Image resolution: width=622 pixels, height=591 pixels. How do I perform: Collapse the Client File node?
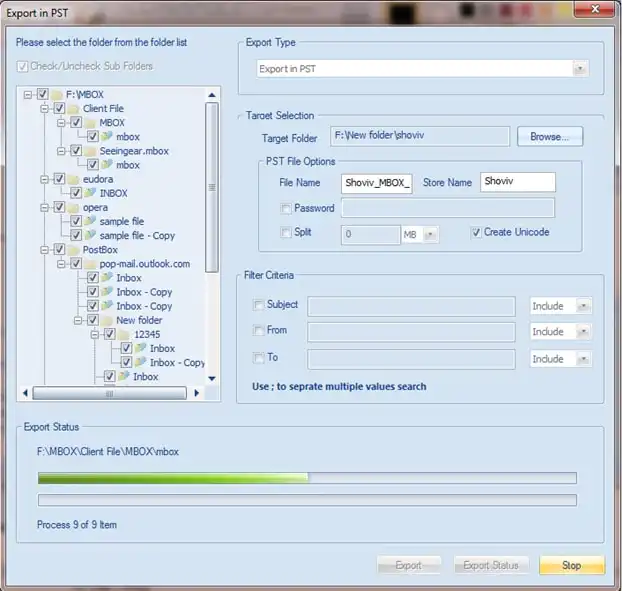44,109
